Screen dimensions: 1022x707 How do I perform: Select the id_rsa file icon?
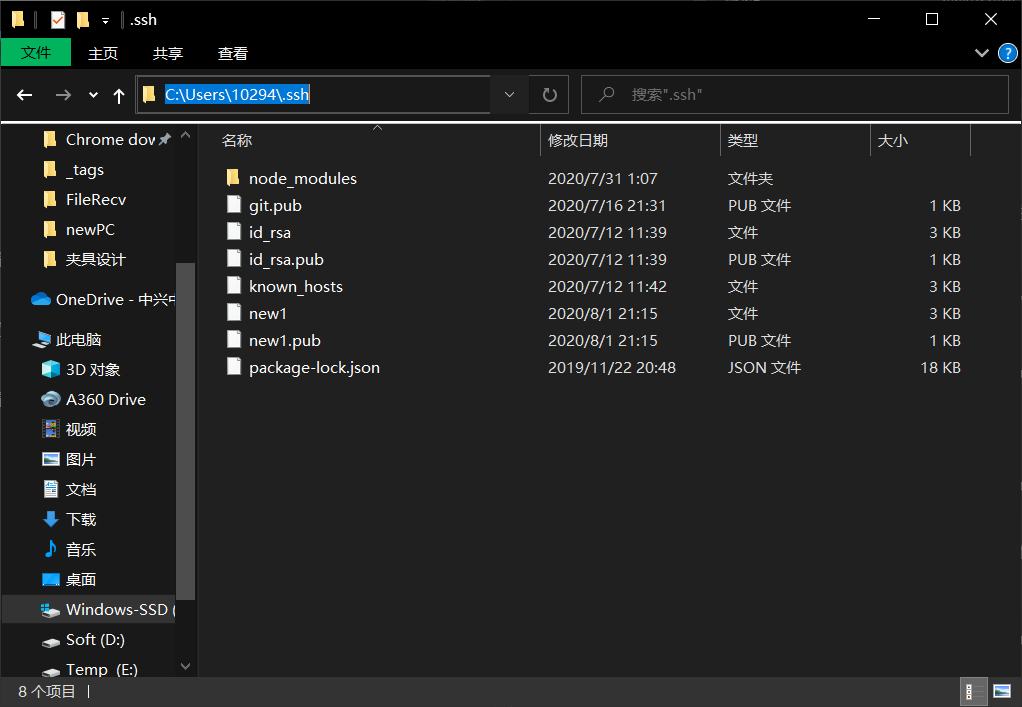[x=233, y=231]
